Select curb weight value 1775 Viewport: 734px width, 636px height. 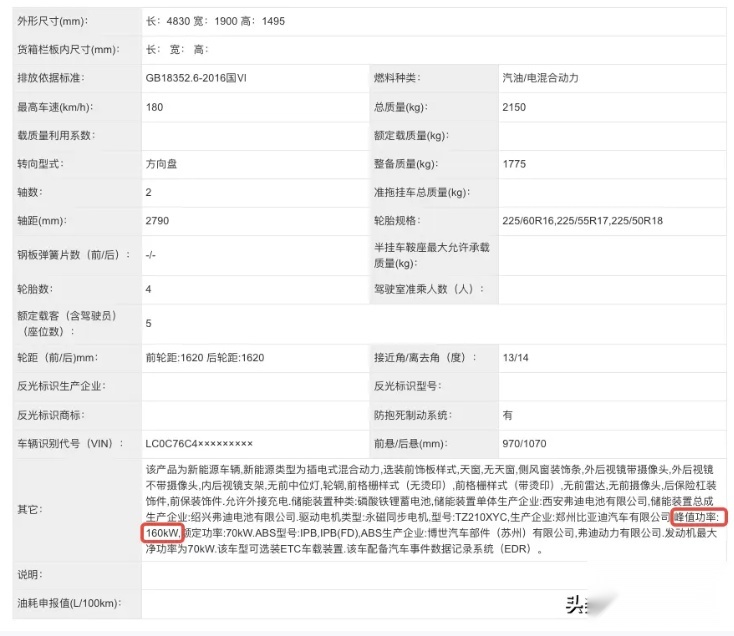(514, 164)
